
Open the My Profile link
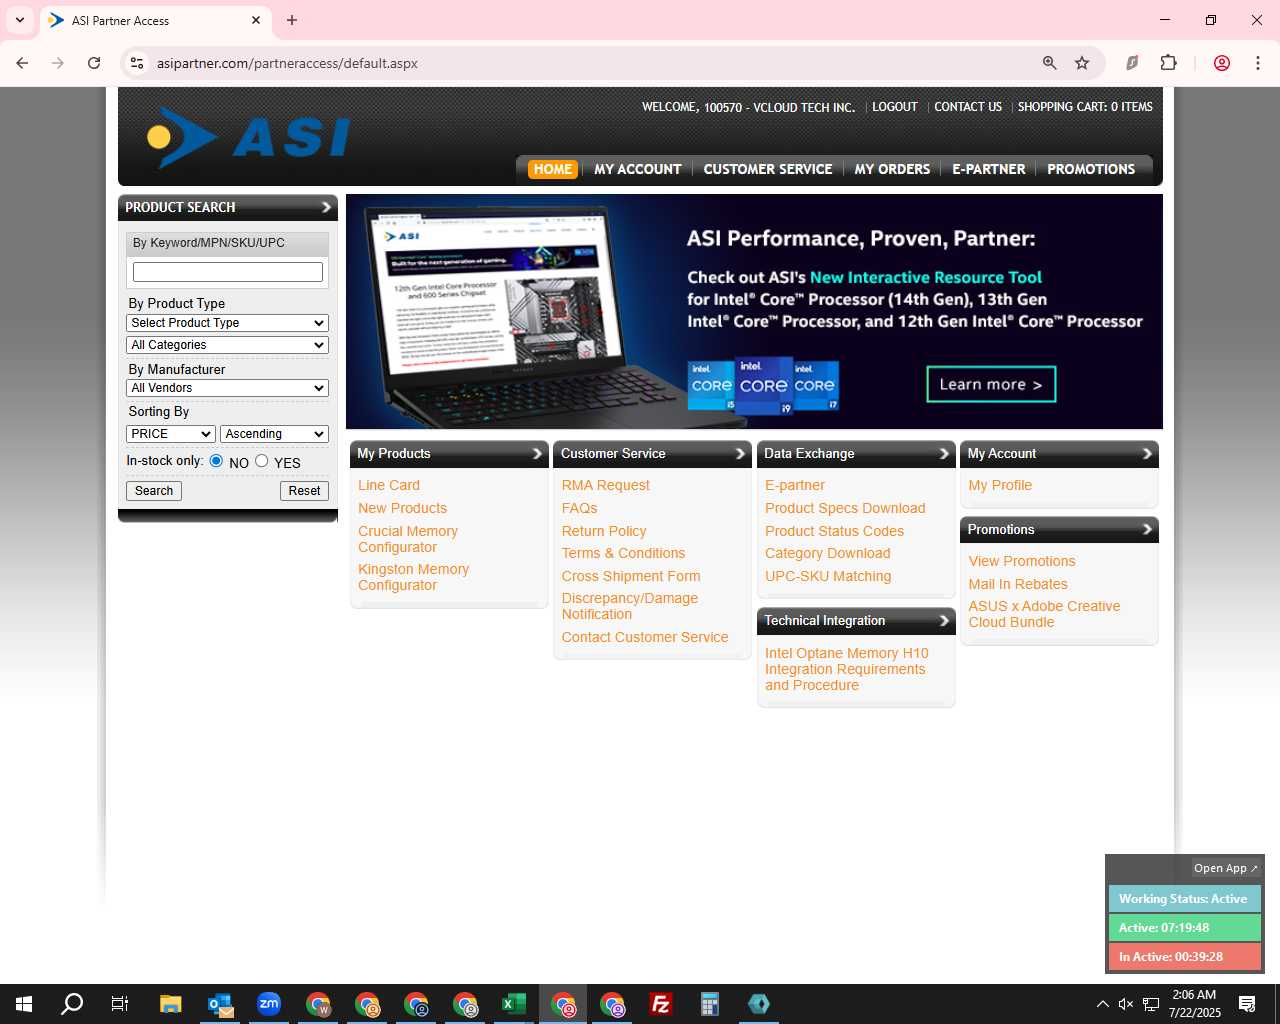(x=1000, y=485)
